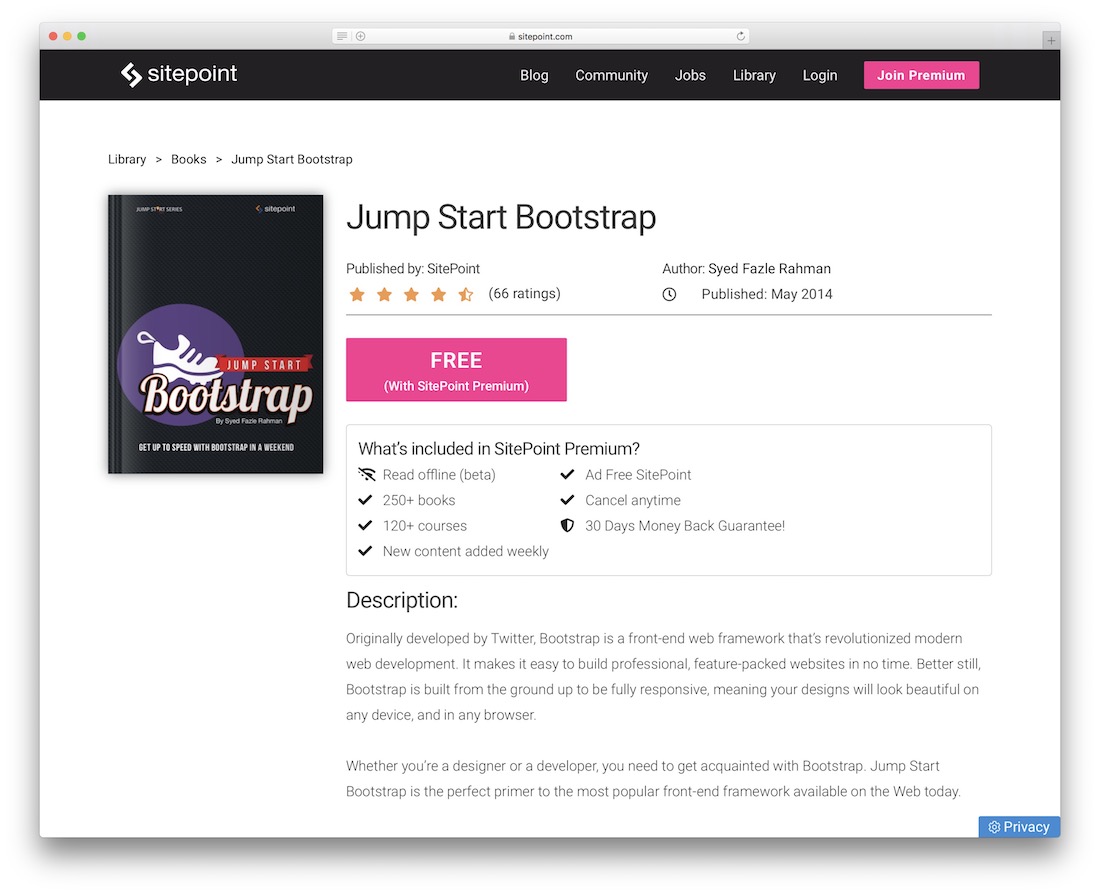Click the Safari reader view icon
Viewport: 1100px width, 894px height.
pos(342,36)
